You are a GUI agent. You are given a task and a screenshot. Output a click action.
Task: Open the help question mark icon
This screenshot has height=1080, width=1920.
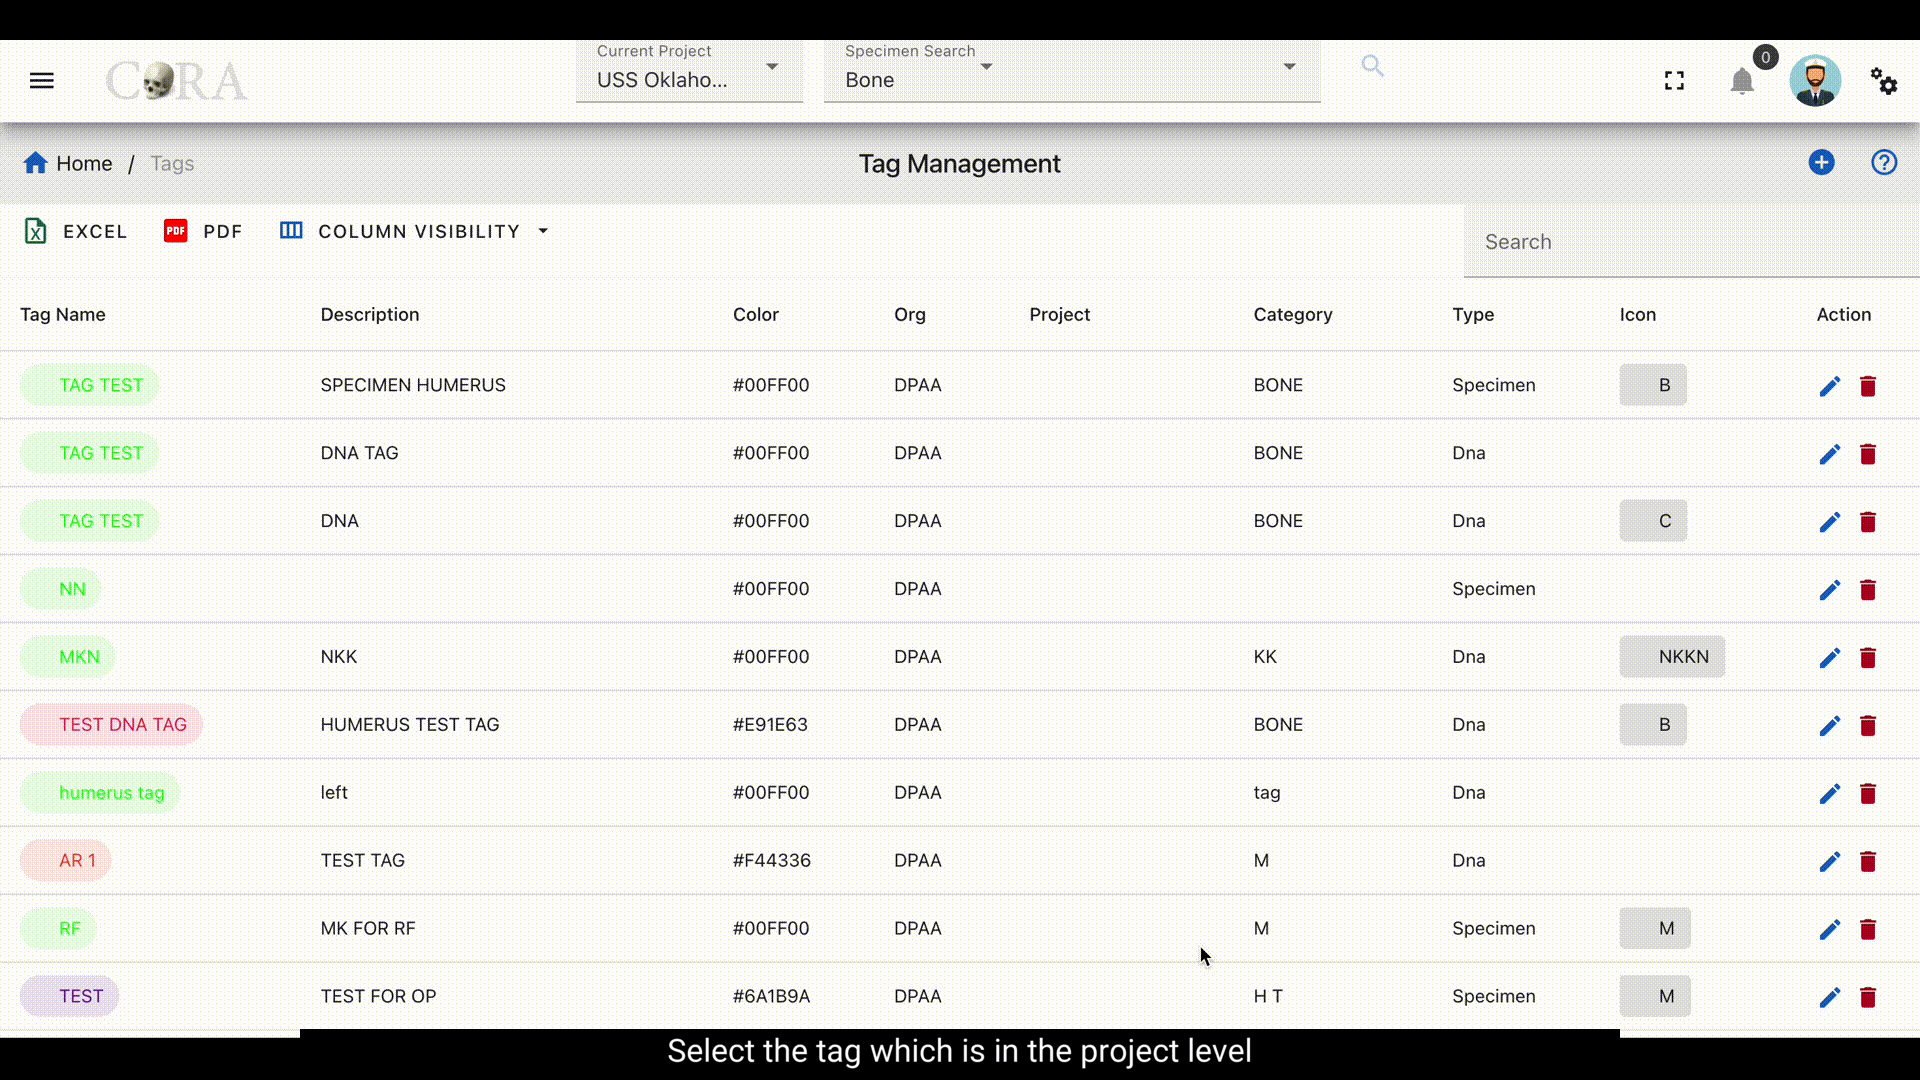pos(1884,163)
